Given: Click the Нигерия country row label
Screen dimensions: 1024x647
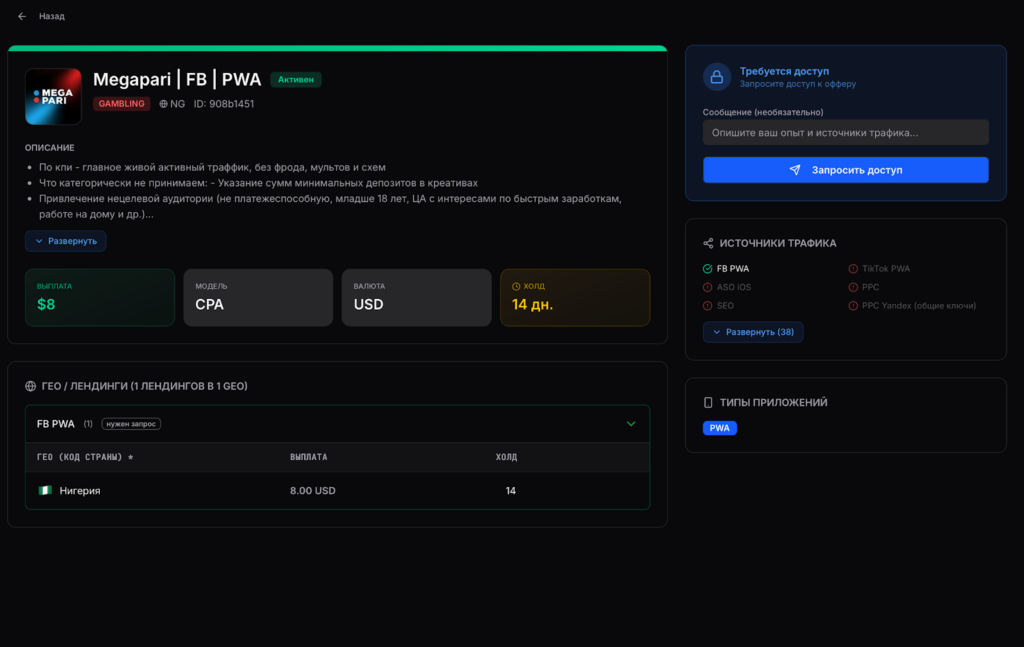Looking at the screenshot, I should [80, 490].
